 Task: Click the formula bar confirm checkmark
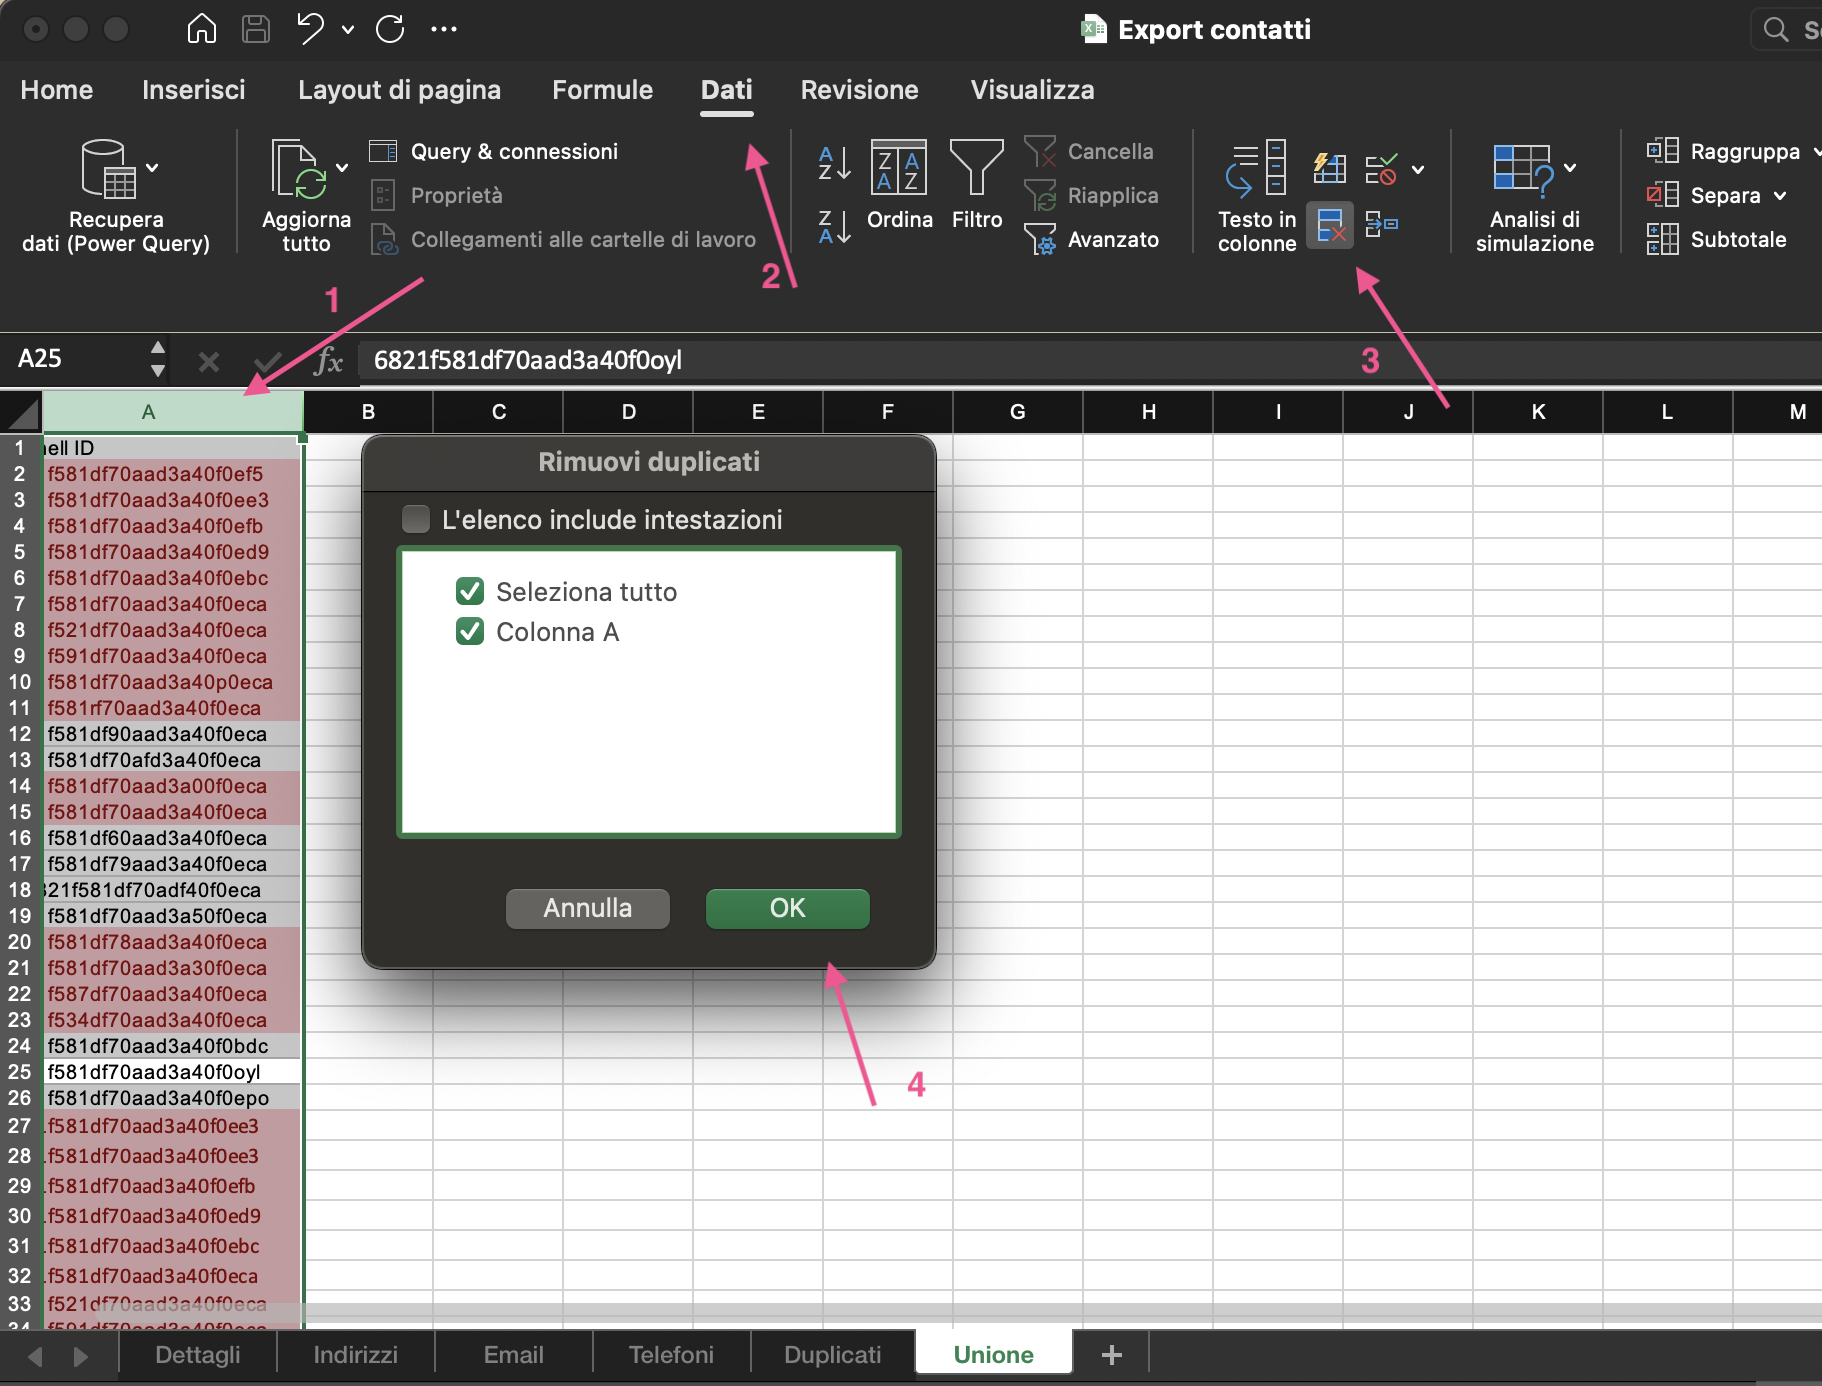[x=268, y=361]
